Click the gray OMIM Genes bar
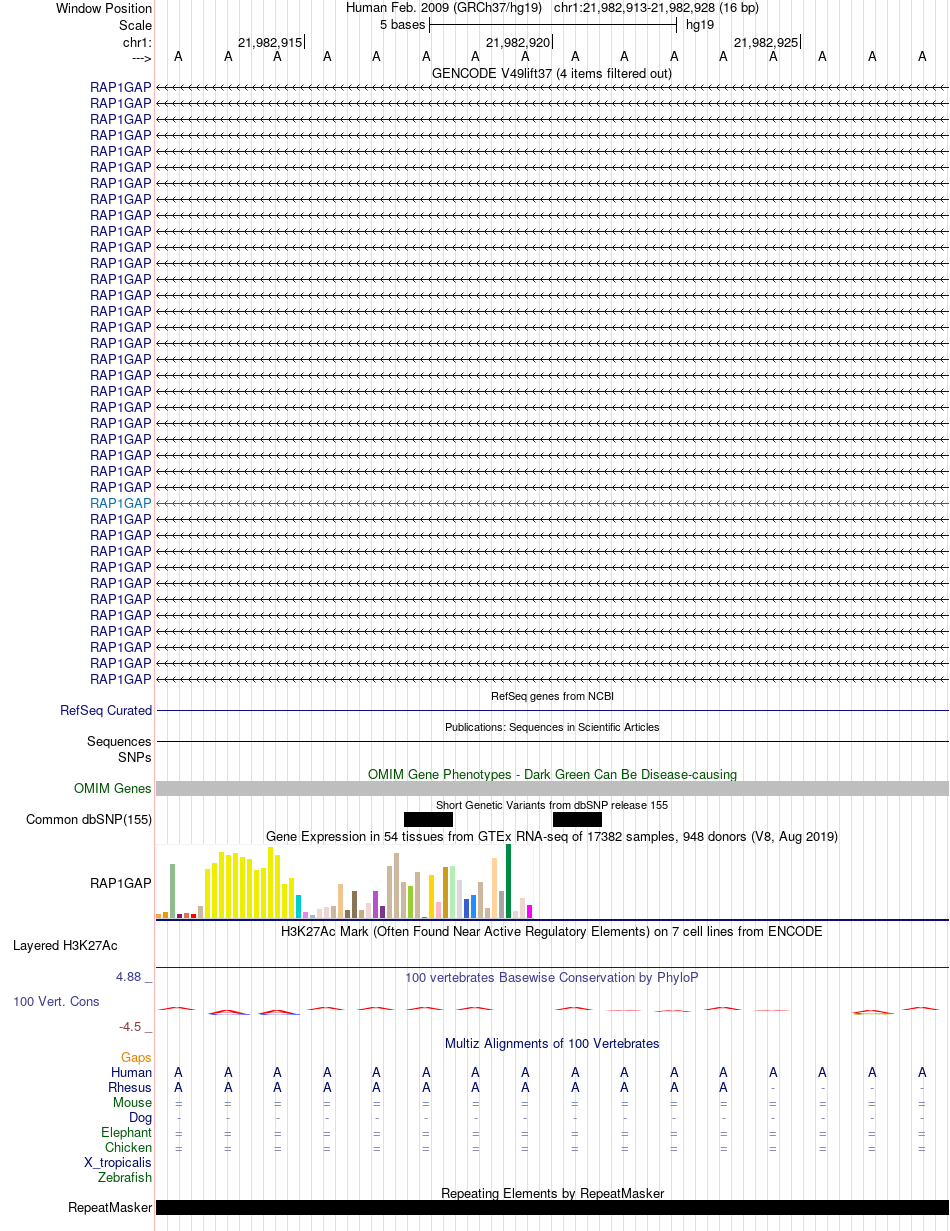950x1231 pixels. (x=552, y=789)
